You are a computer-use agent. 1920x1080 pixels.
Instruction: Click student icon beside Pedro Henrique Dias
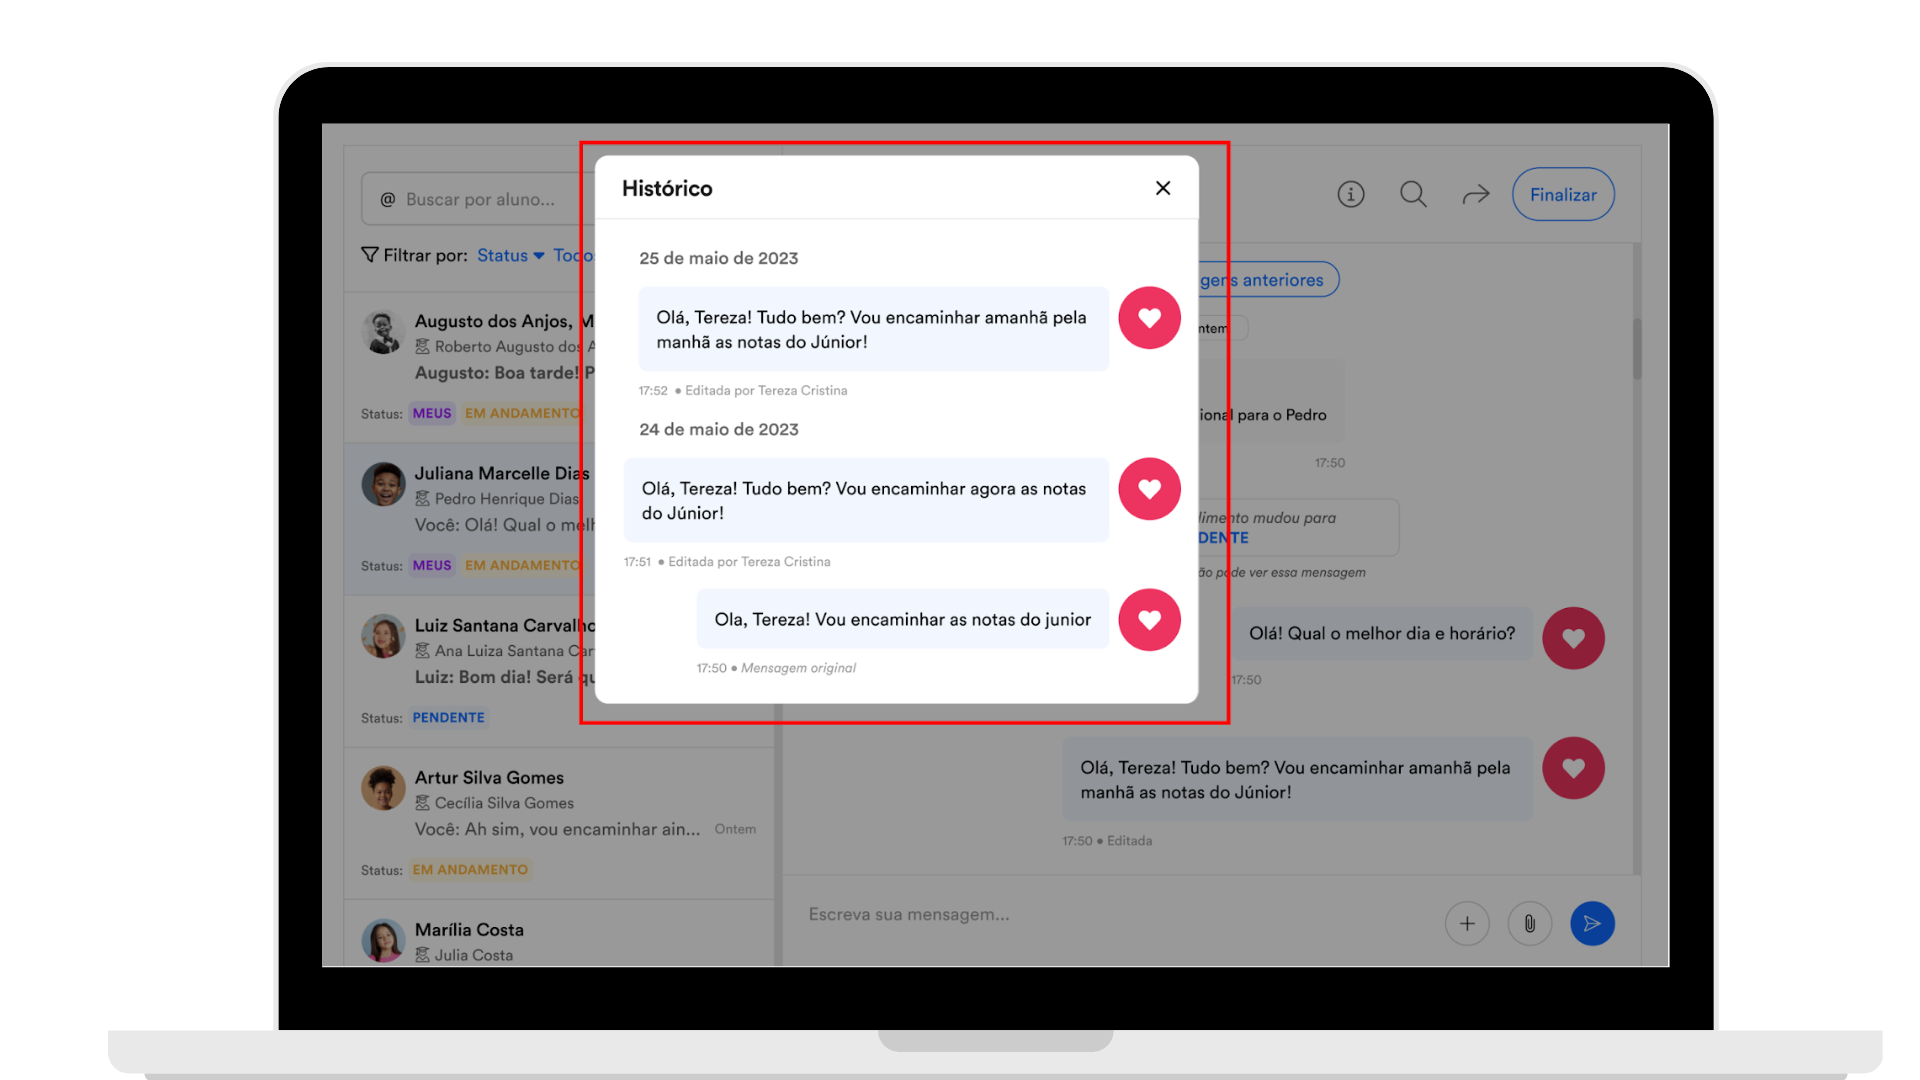coord(422,499)
